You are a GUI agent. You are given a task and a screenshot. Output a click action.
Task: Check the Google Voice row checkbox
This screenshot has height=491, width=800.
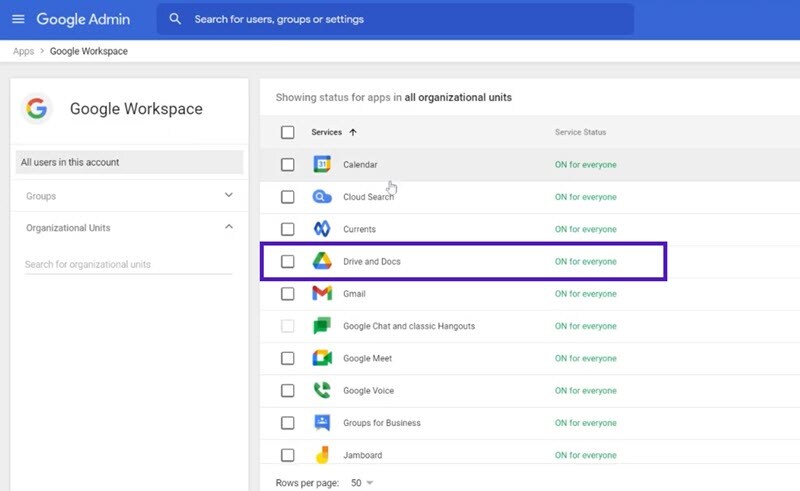coord(288,390)
